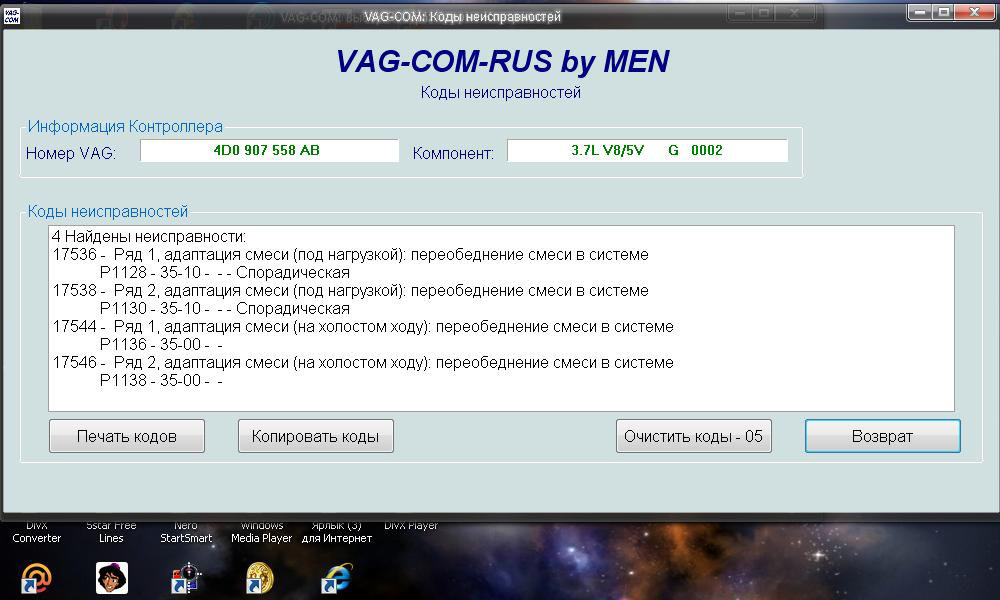Select fault code 17536 line in the list
This screenshot has height=600, width=1000.
[x=350, y=255]
